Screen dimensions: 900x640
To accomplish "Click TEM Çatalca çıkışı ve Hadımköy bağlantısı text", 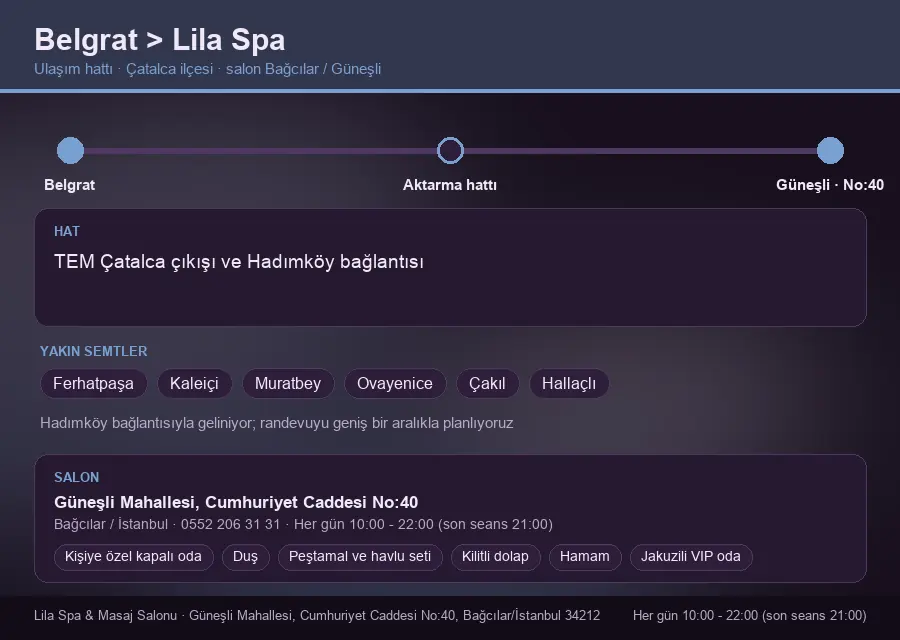I will tap(239, 262).
